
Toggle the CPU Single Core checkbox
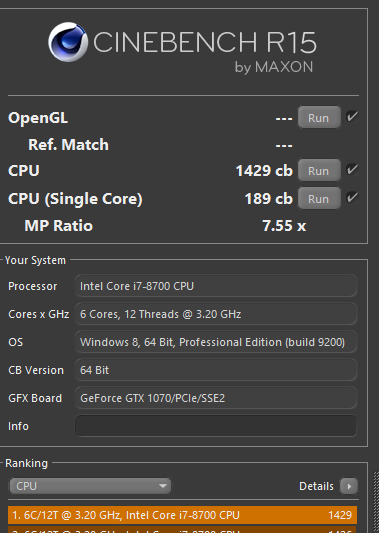[352, 197]
